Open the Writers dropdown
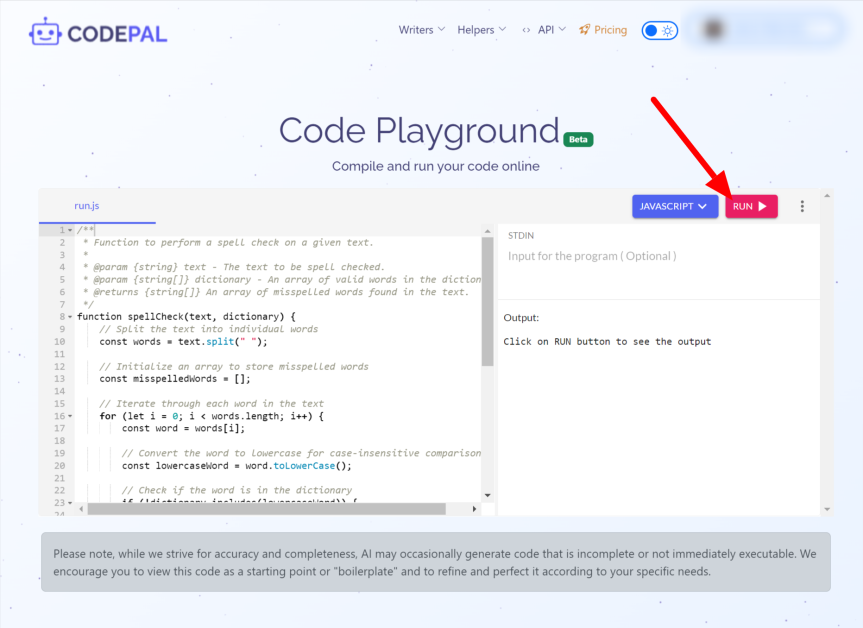The image size is (863, 628). click(x=421, y=30)
